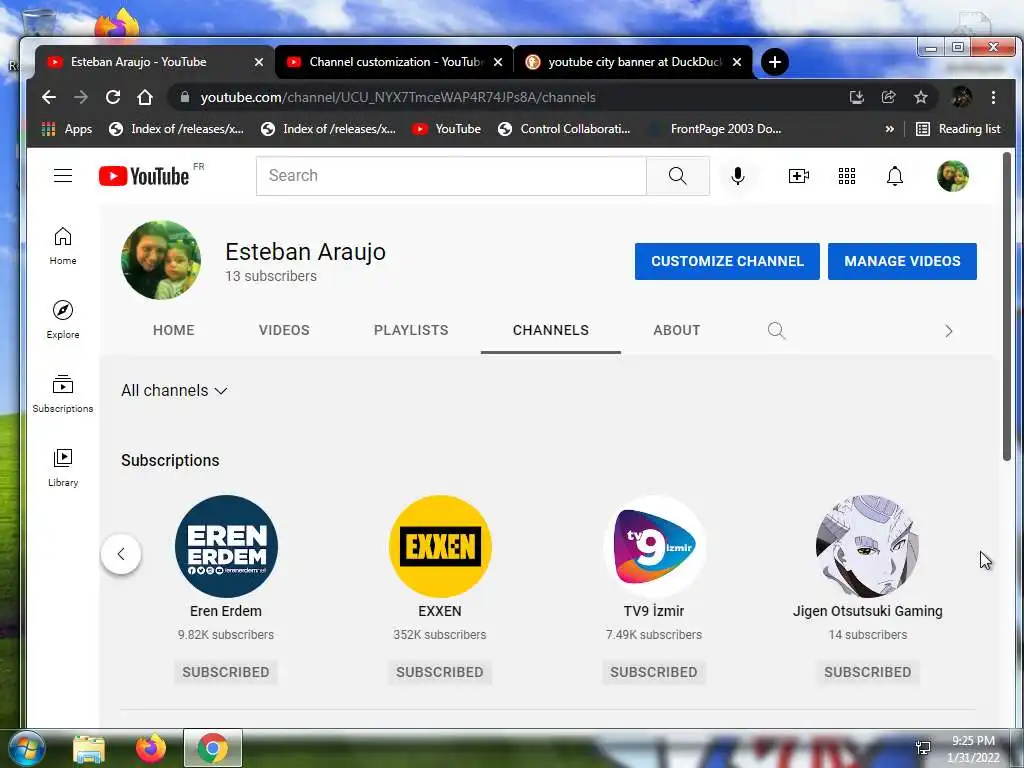Open account avatar menu in YouTube header

click(953, 176)
